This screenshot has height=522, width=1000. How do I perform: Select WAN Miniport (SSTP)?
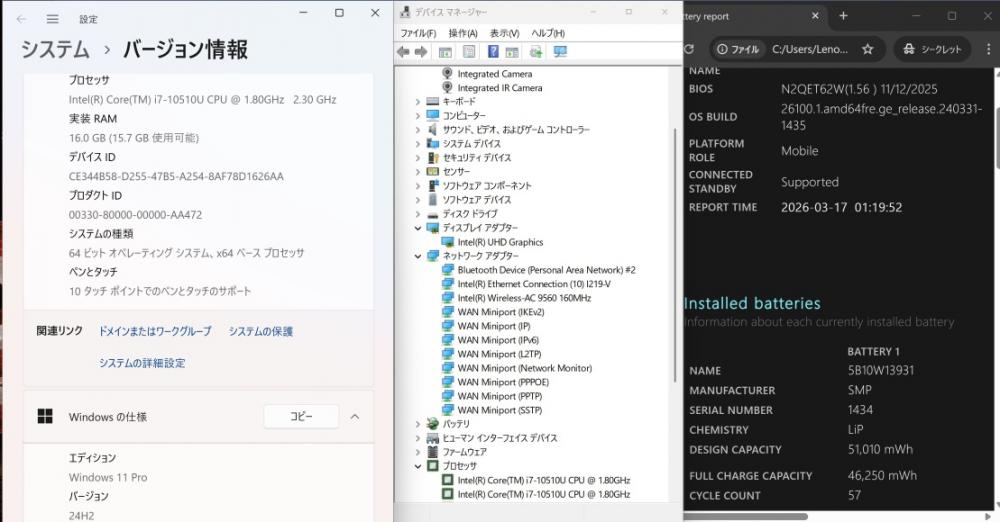click(499, 410)
